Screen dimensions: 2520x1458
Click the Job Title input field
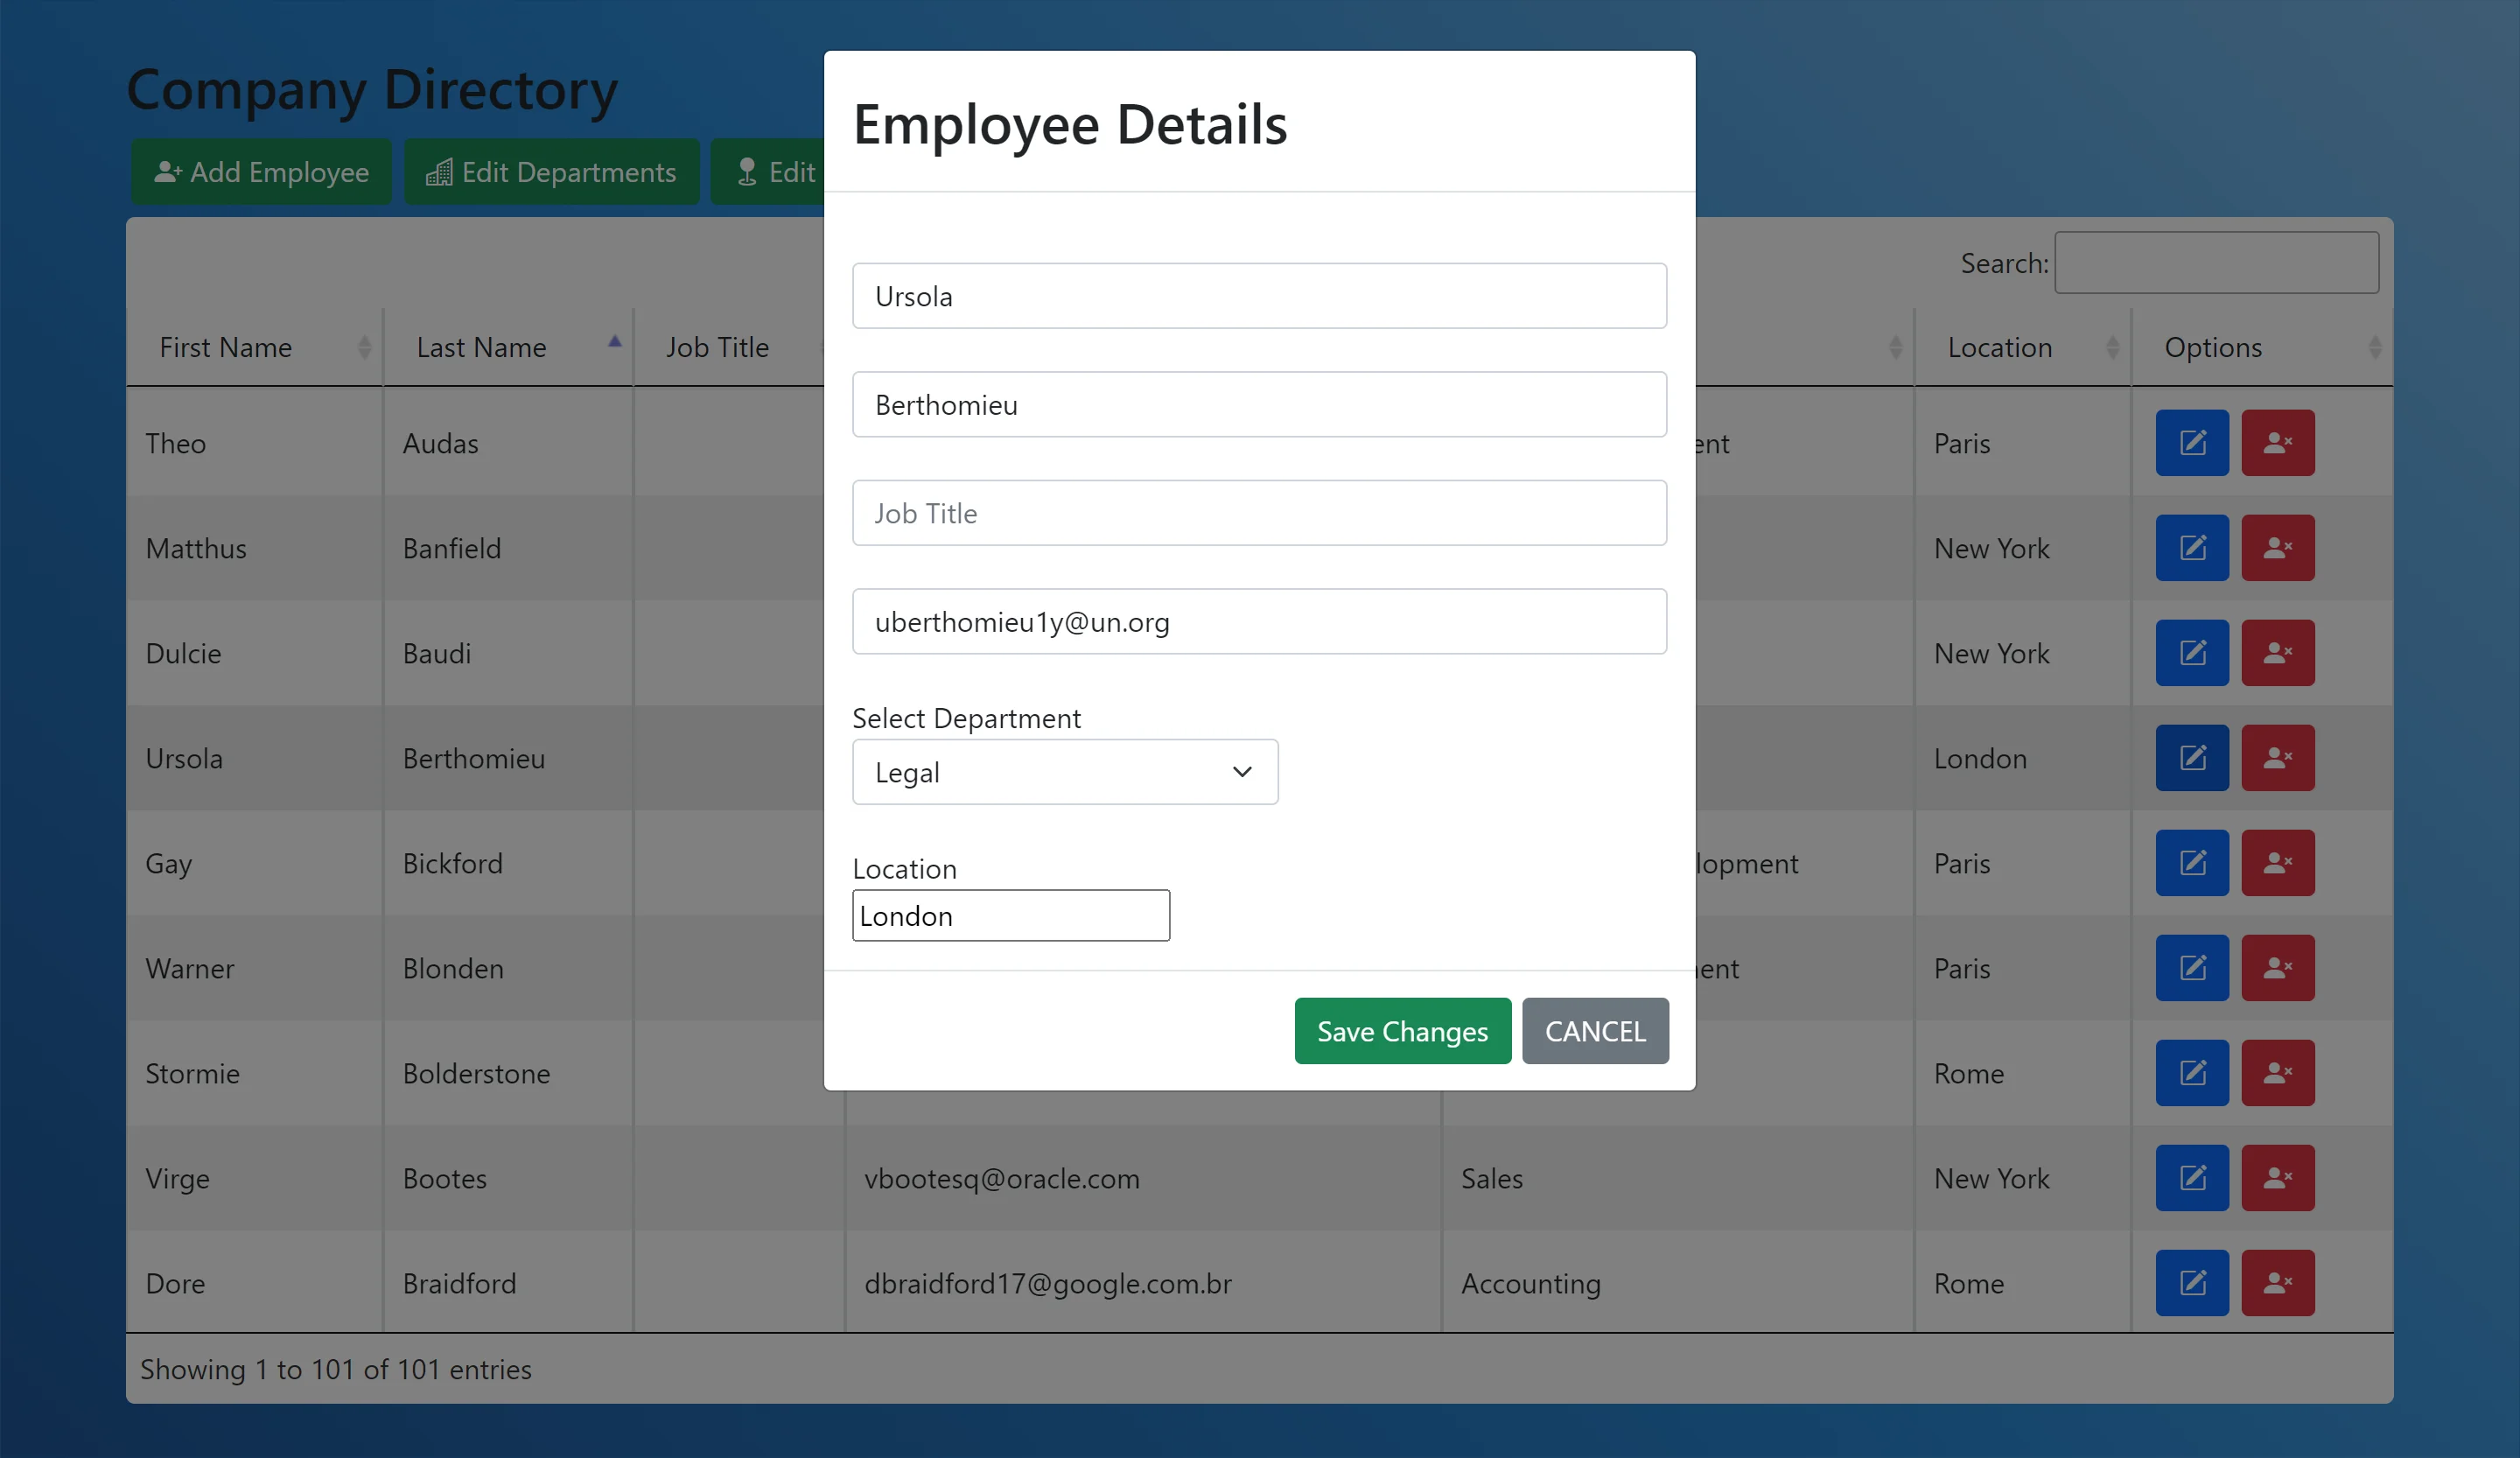(x=1259, y=513)
